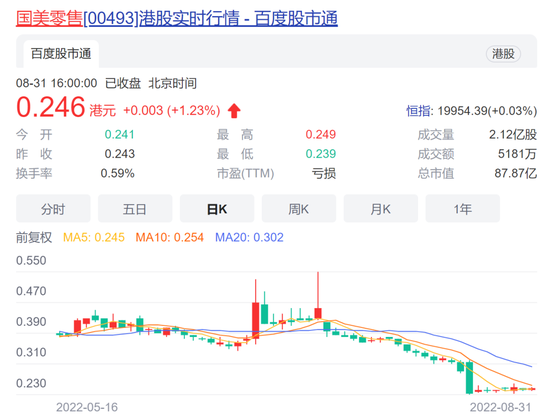Image resolution: width=550 pixels, height=418 pixels.
Task: Switch chart to 1年 view
Action: (462, 209)
